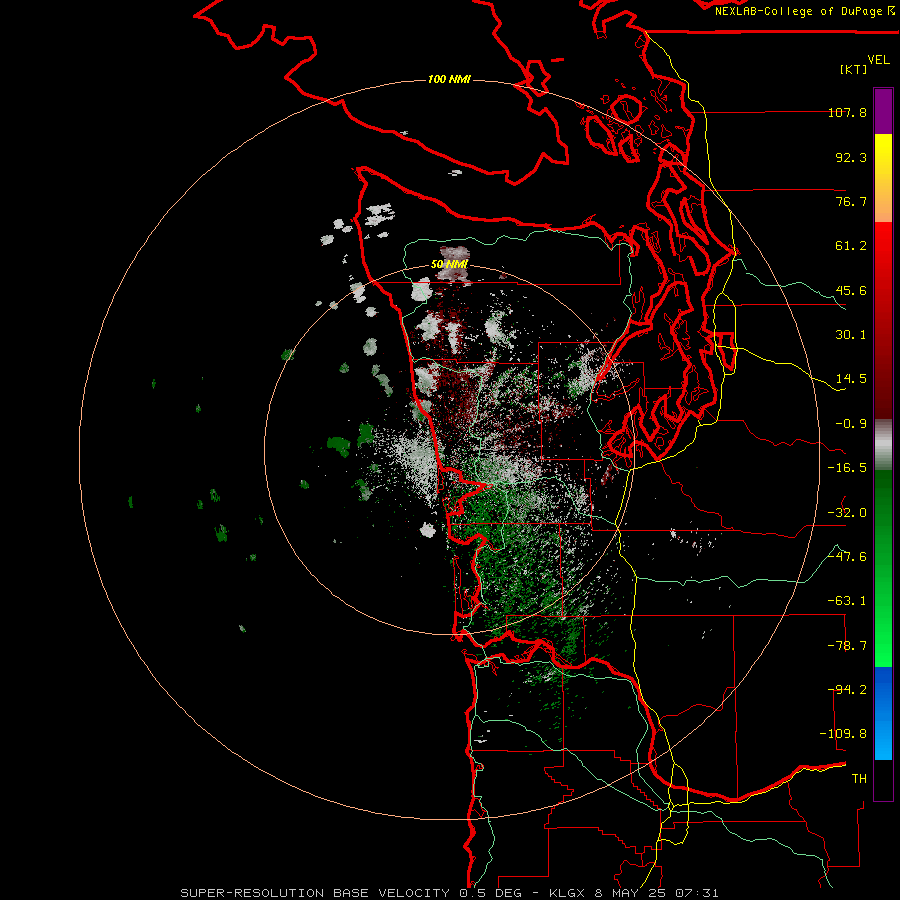Click the -16.5 velocity scale value
This screenshot has height=900, width=900.
click(847, 468)
